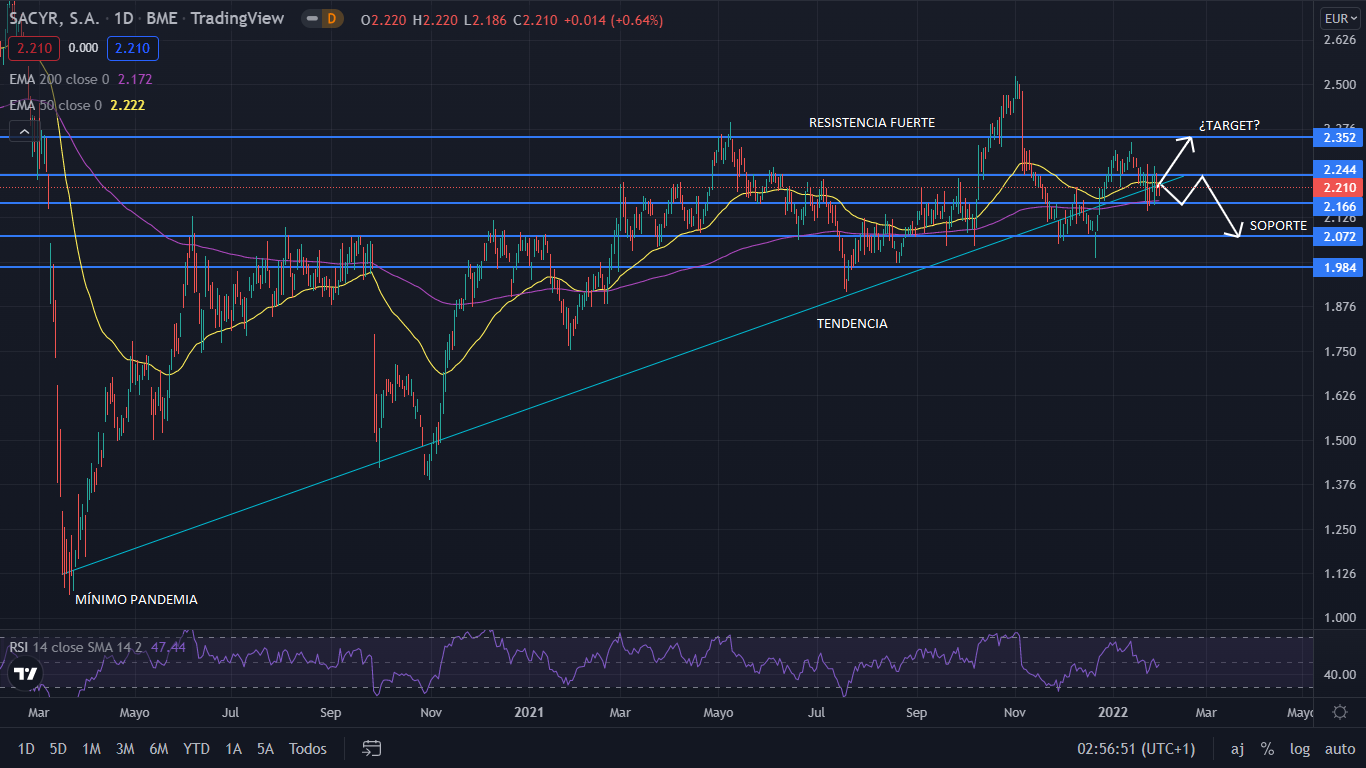The height and width of the screenshot is (768, 1366).
Task: Open chart settings gear icon
Action: (1339, 712)
